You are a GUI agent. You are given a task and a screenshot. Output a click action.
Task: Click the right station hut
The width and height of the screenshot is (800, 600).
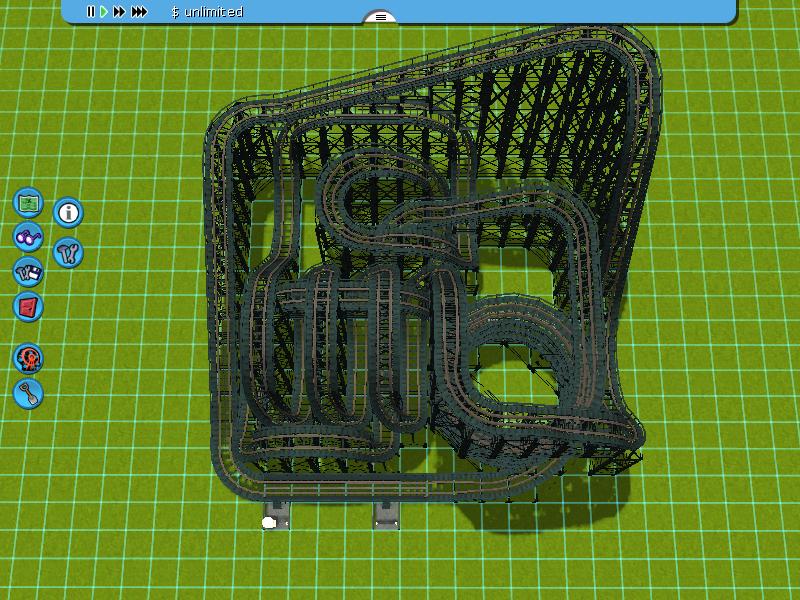point(386,516)
